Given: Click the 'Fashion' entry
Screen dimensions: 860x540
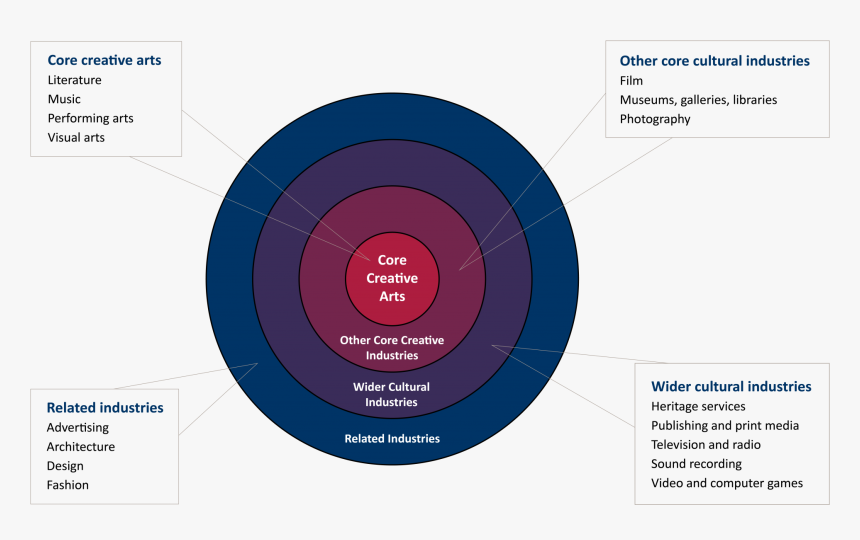Looking at the screenshot, I should pyautogui.click(x=67, y=485).
